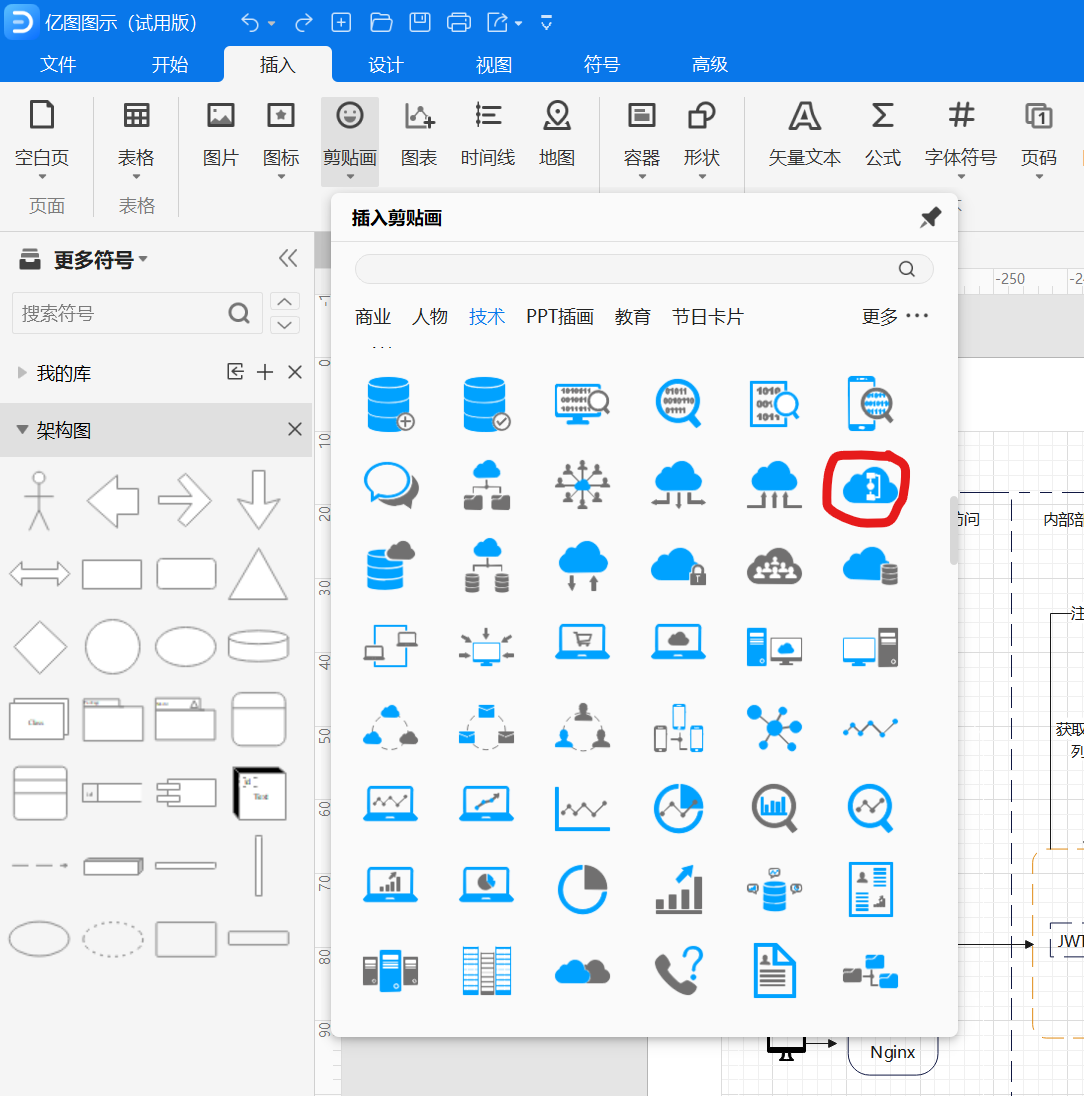1084x1096 pixels.
Task: Select the network nodes clipart
Action: click(x=774, y=728)
